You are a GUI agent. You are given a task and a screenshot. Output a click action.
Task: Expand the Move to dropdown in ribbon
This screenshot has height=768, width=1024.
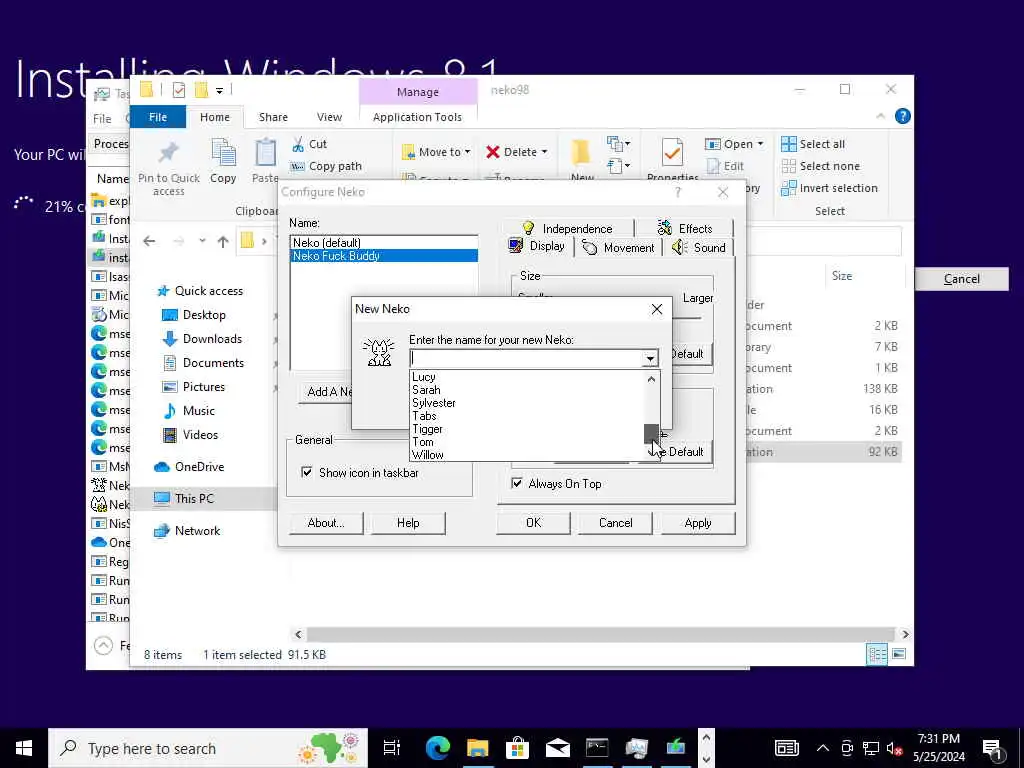click(468, 152)
